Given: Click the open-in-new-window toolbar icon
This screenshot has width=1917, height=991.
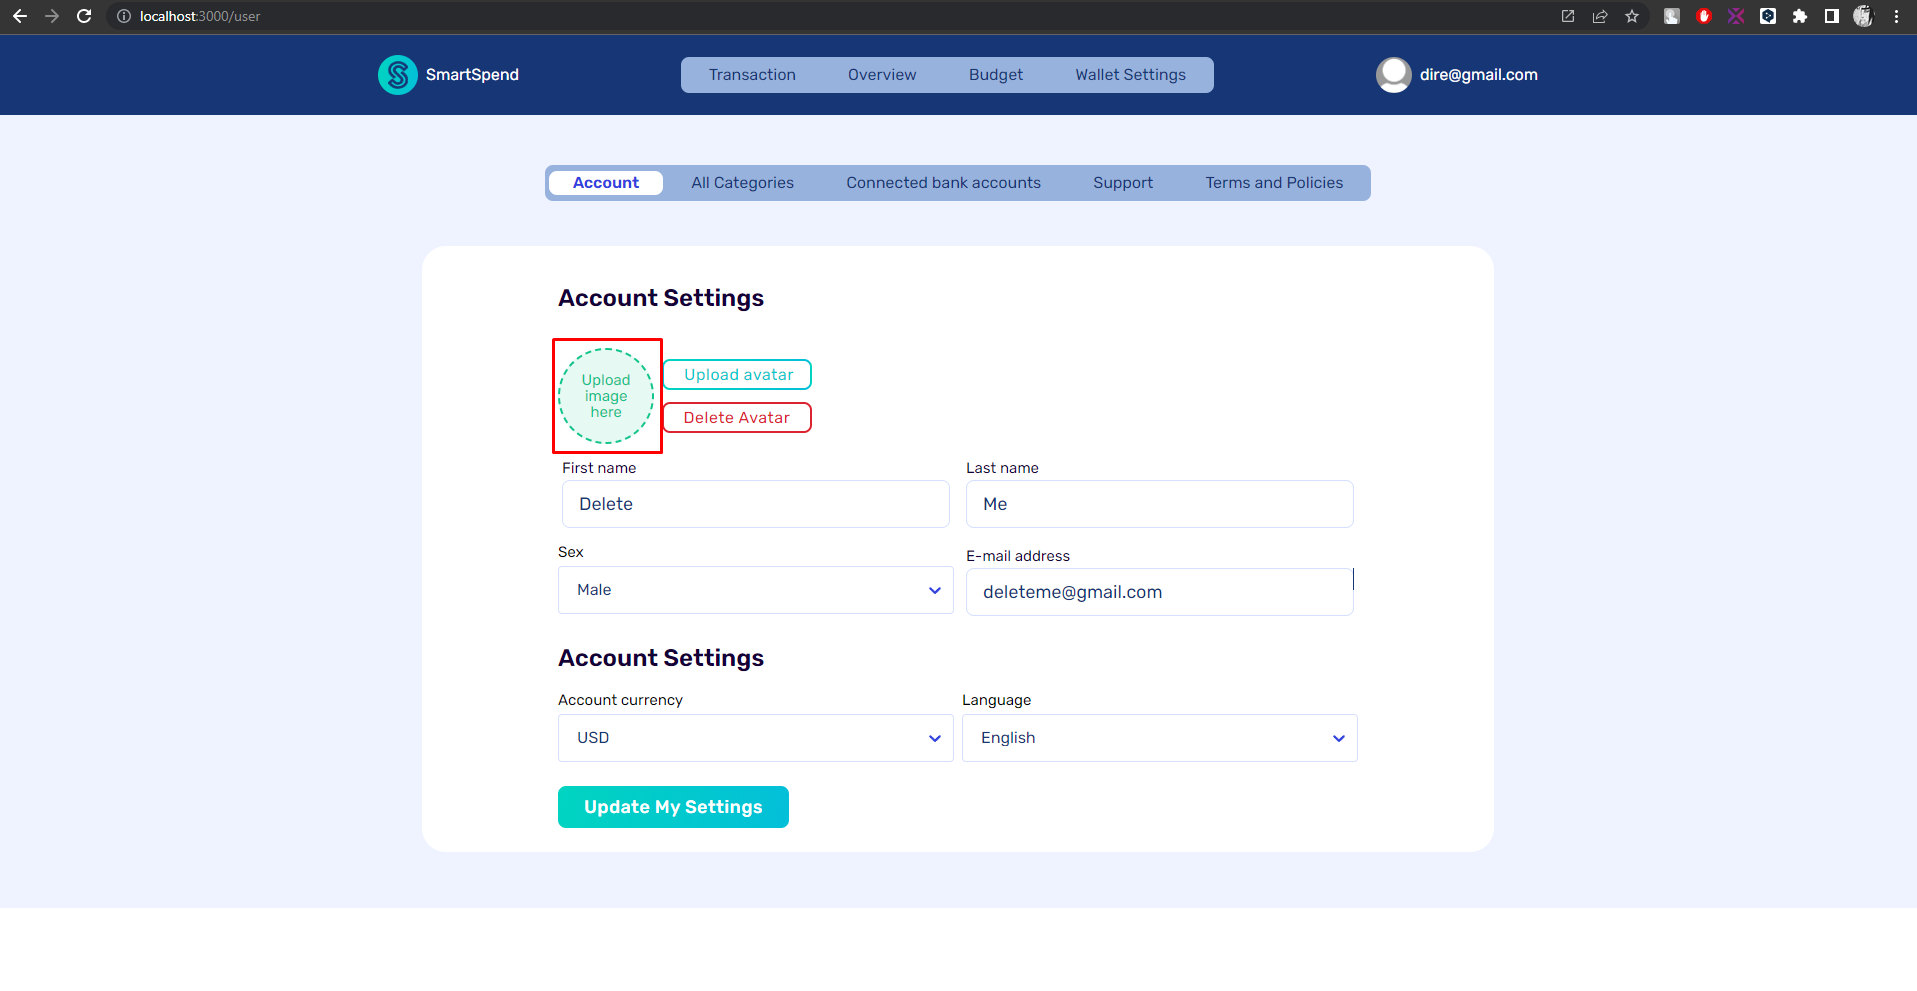Looking at the screenshot, I should click(x=1568, y=16).
